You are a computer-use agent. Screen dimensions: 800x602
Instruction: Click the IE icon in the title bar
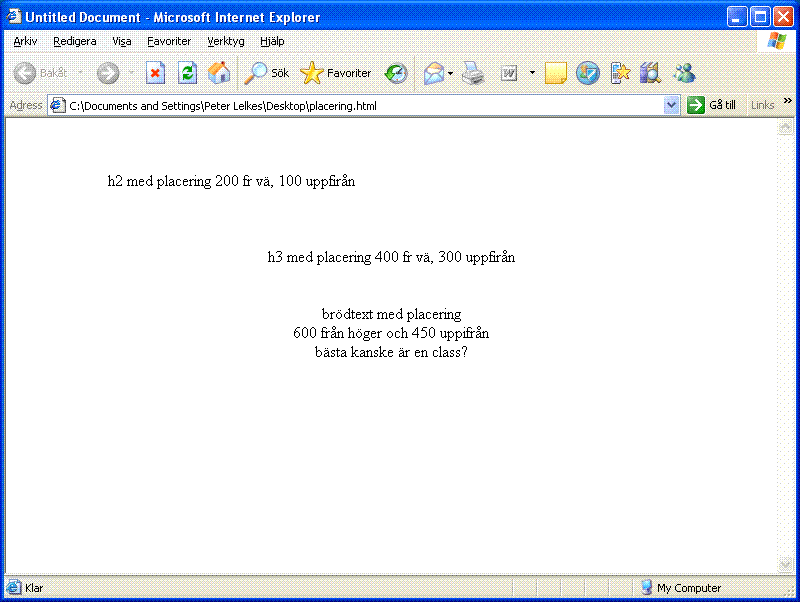[14, 16]
